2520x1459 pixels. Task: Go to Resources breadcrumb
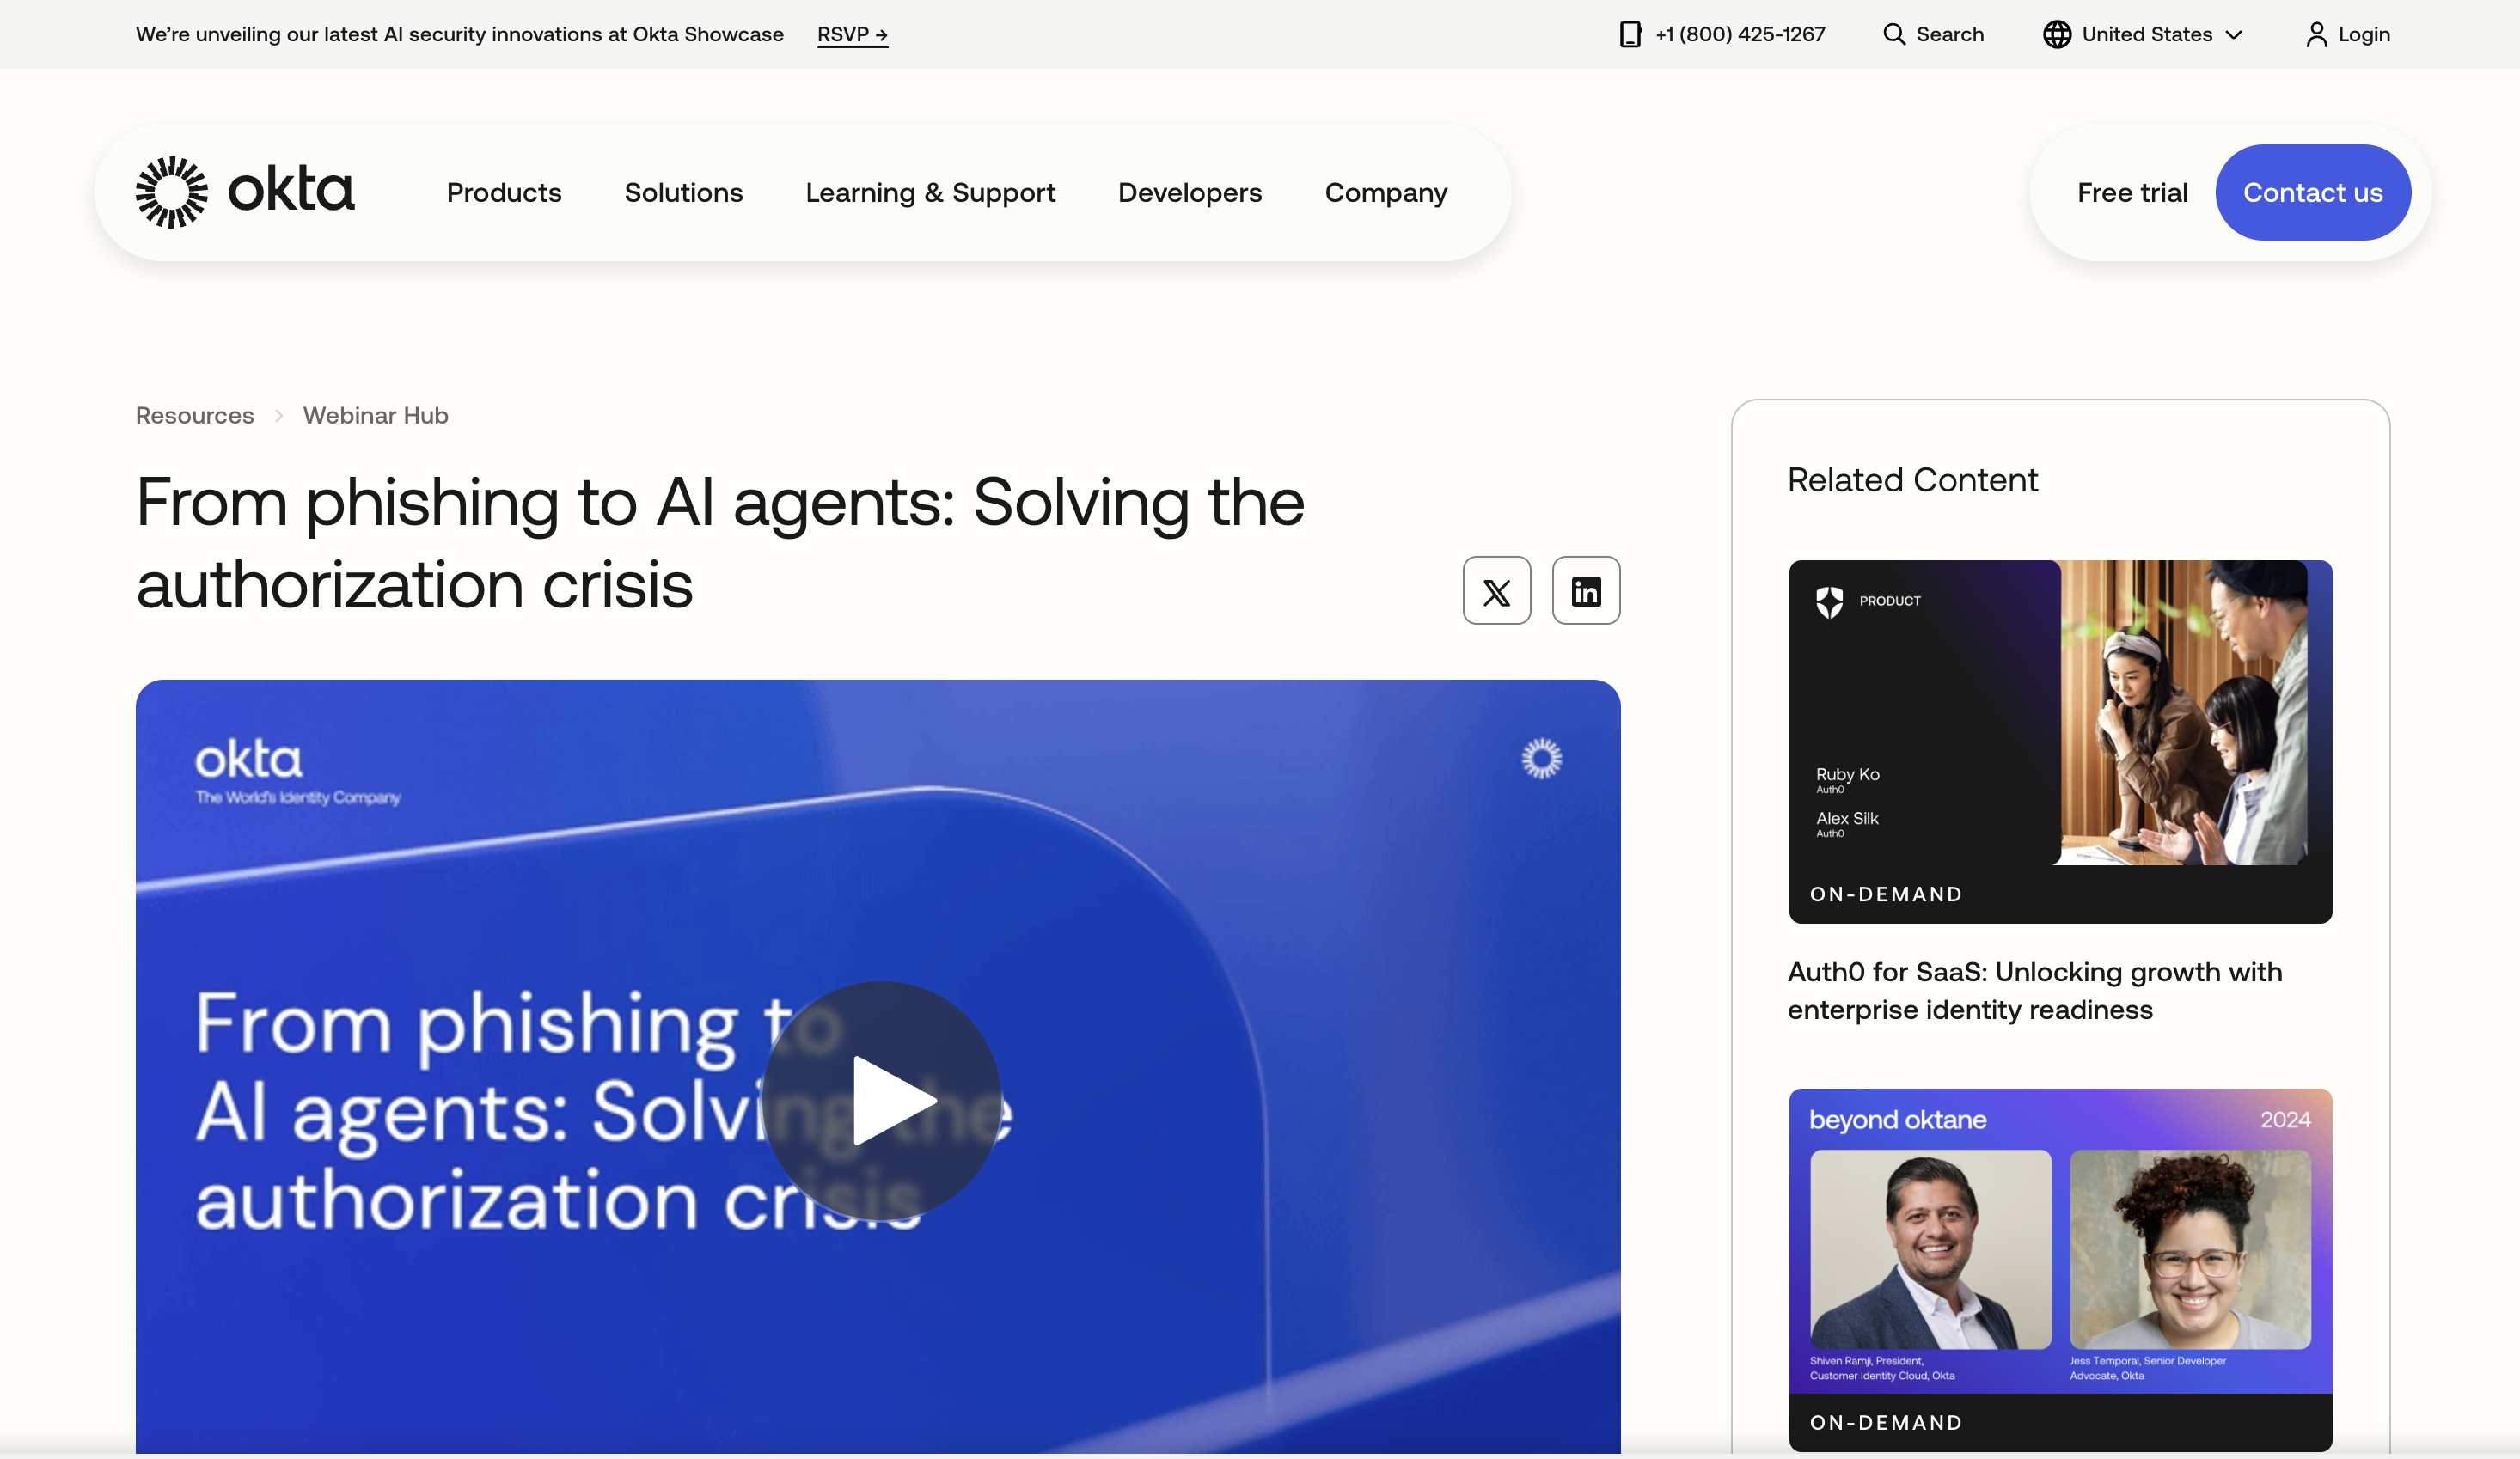pyautogui.click(x=195, y=415)
